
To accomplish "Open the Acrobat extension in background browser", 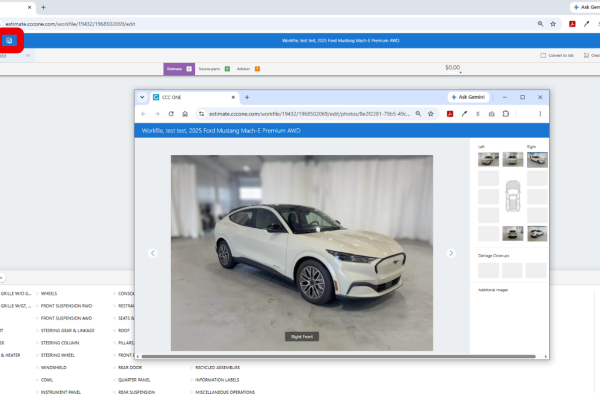I will pos(572,24).
